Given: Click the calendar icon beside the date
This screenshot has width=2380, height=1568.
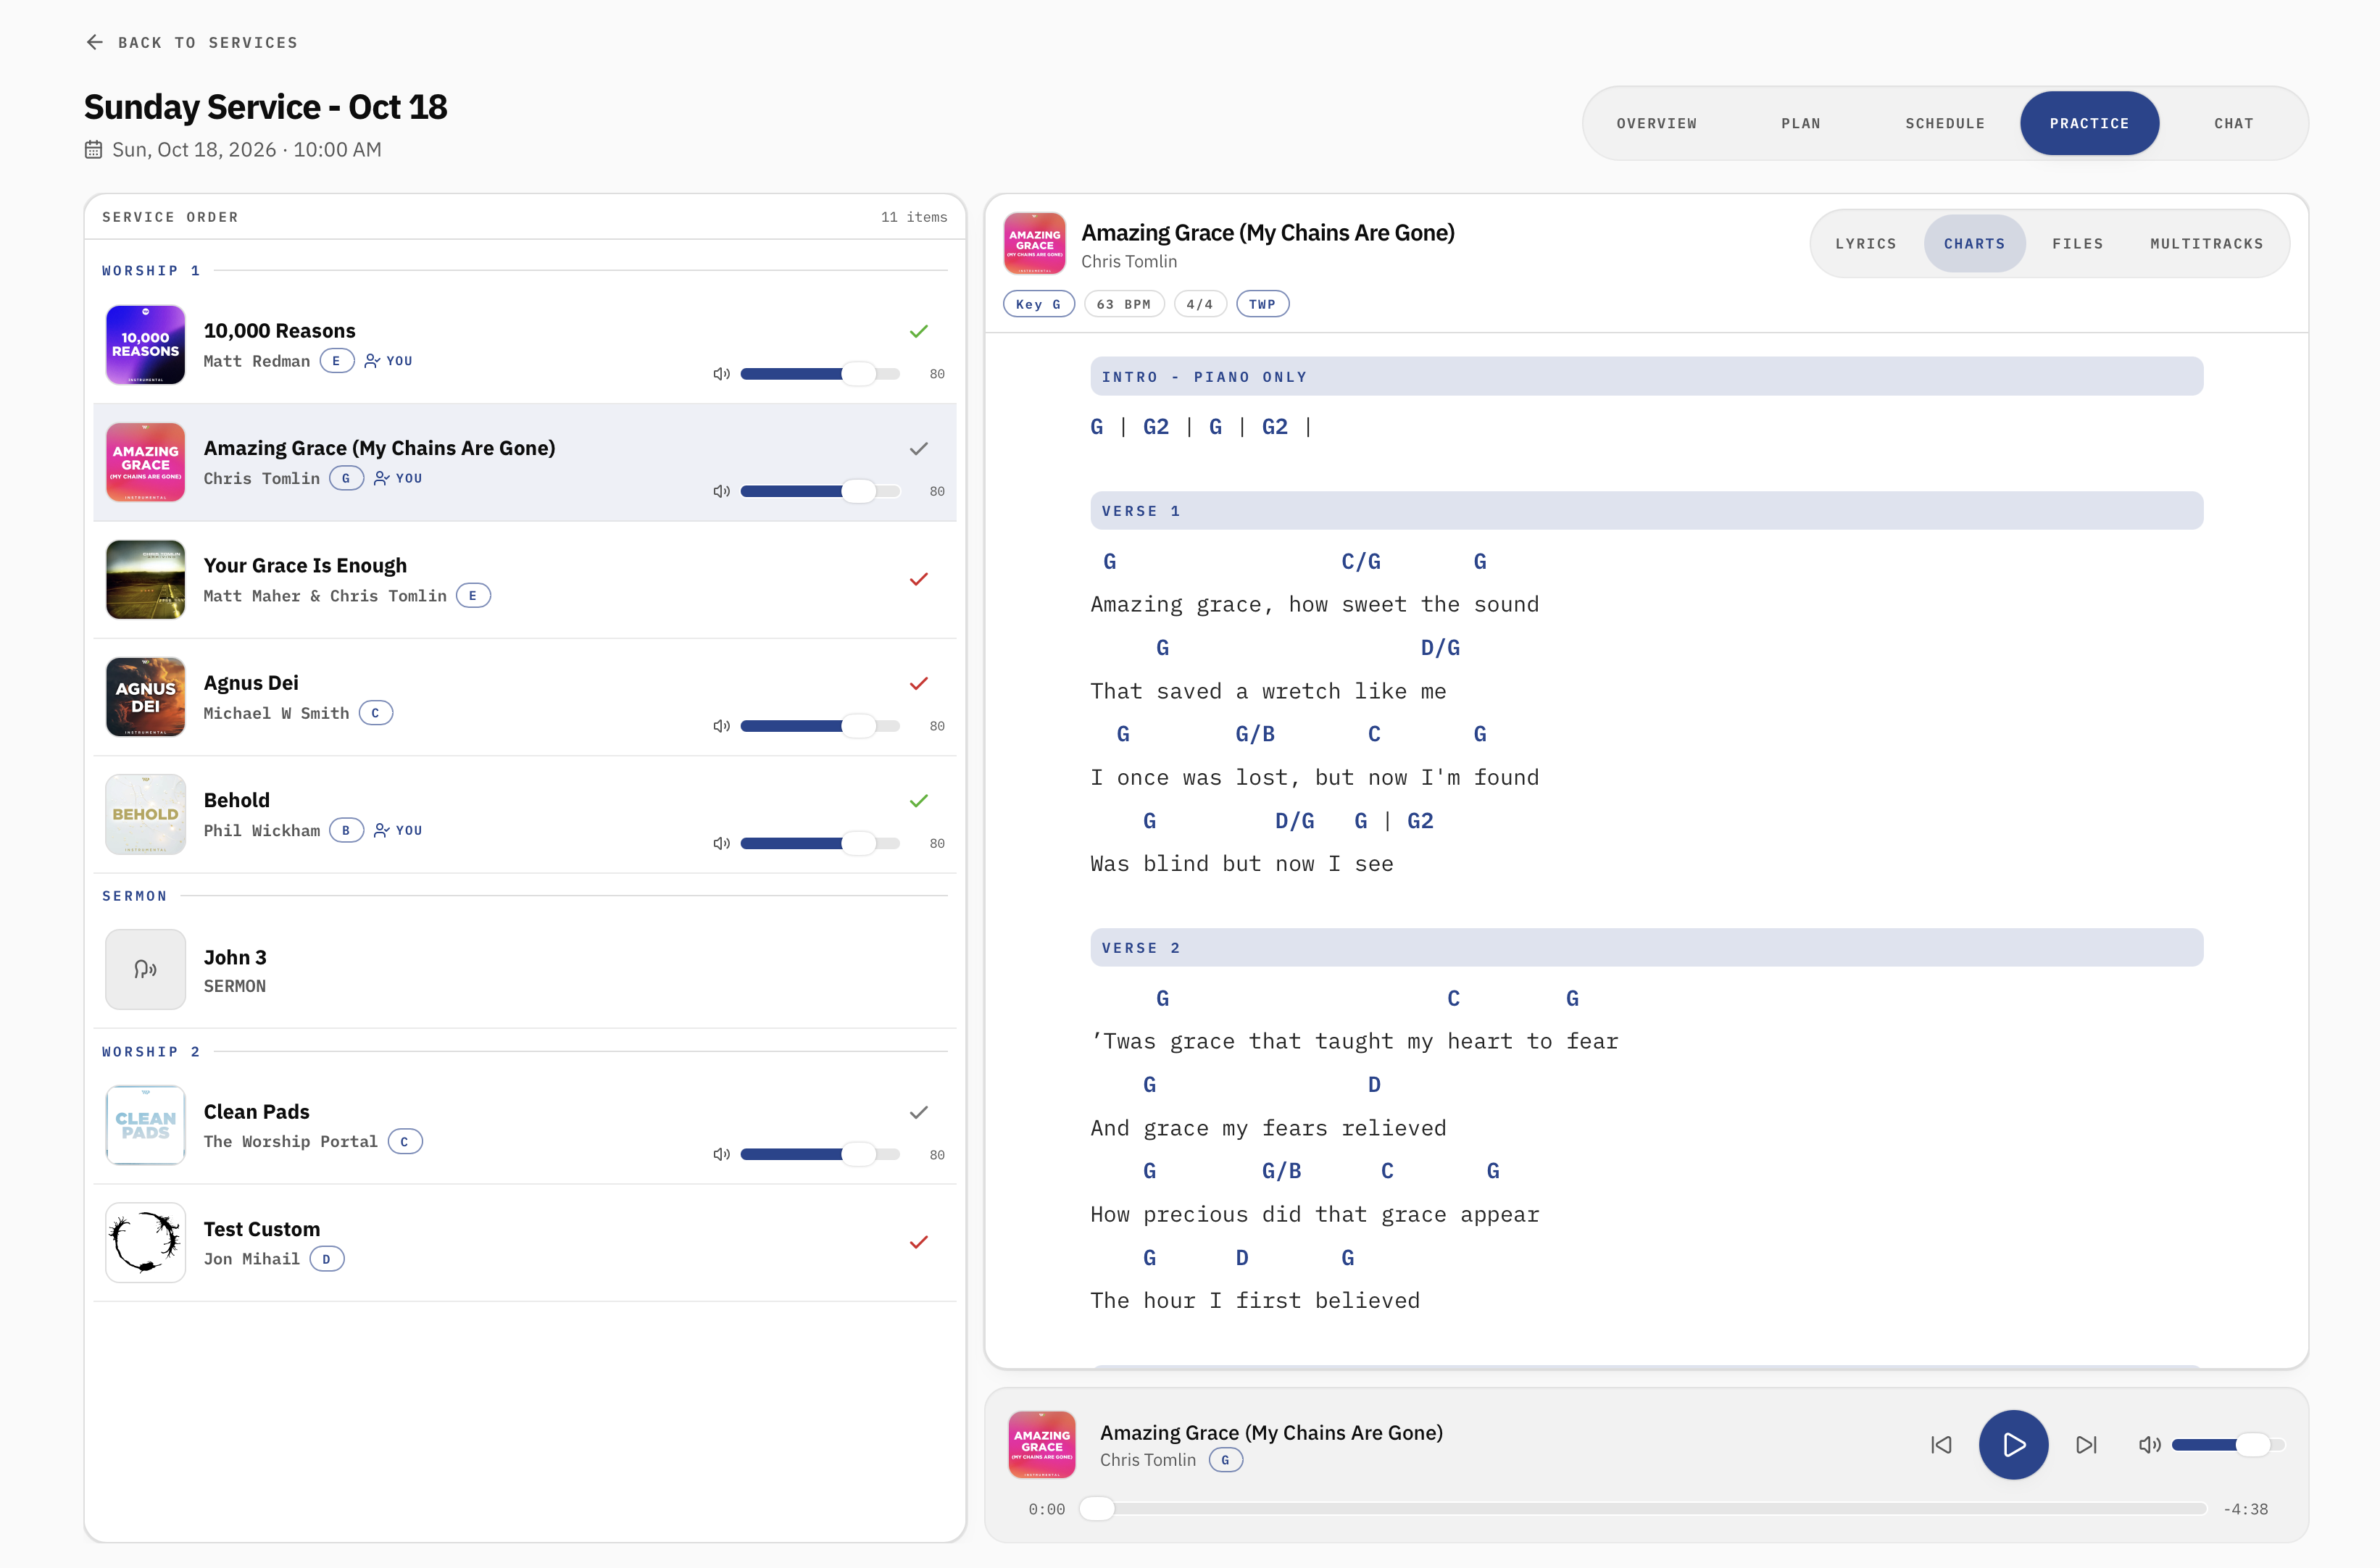Looking at the screenshot, I should click(x=93, y=150).
